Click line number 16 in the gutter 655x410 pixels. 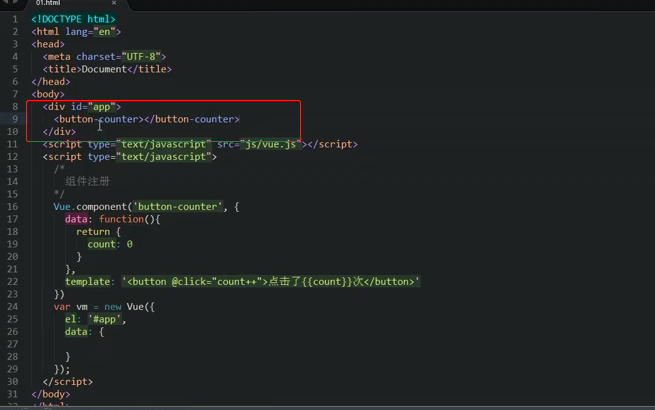click(13, 206)
